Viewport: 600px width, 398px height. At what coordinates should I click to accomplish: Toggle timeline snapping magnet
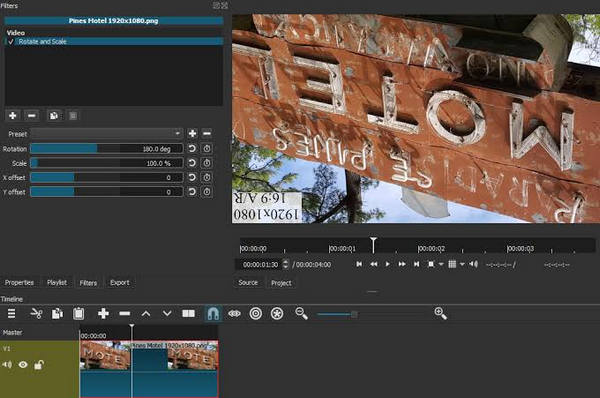tap(213, 313)
